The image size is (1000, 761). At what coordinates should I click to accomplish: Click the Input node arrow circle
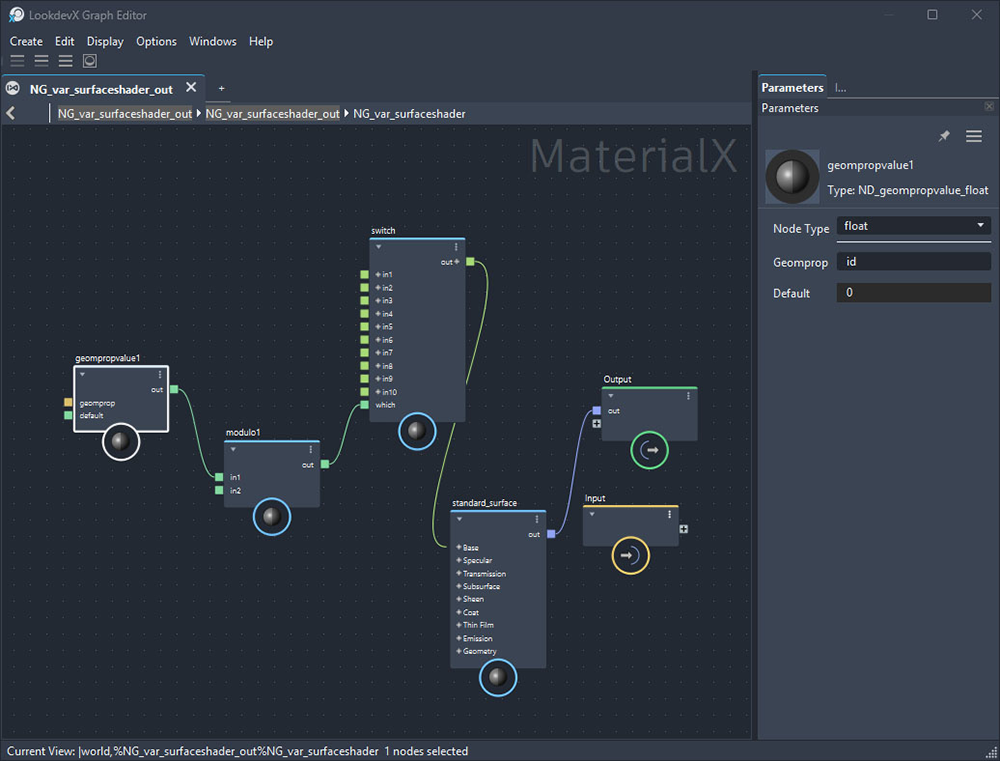[x=631, y=556]
